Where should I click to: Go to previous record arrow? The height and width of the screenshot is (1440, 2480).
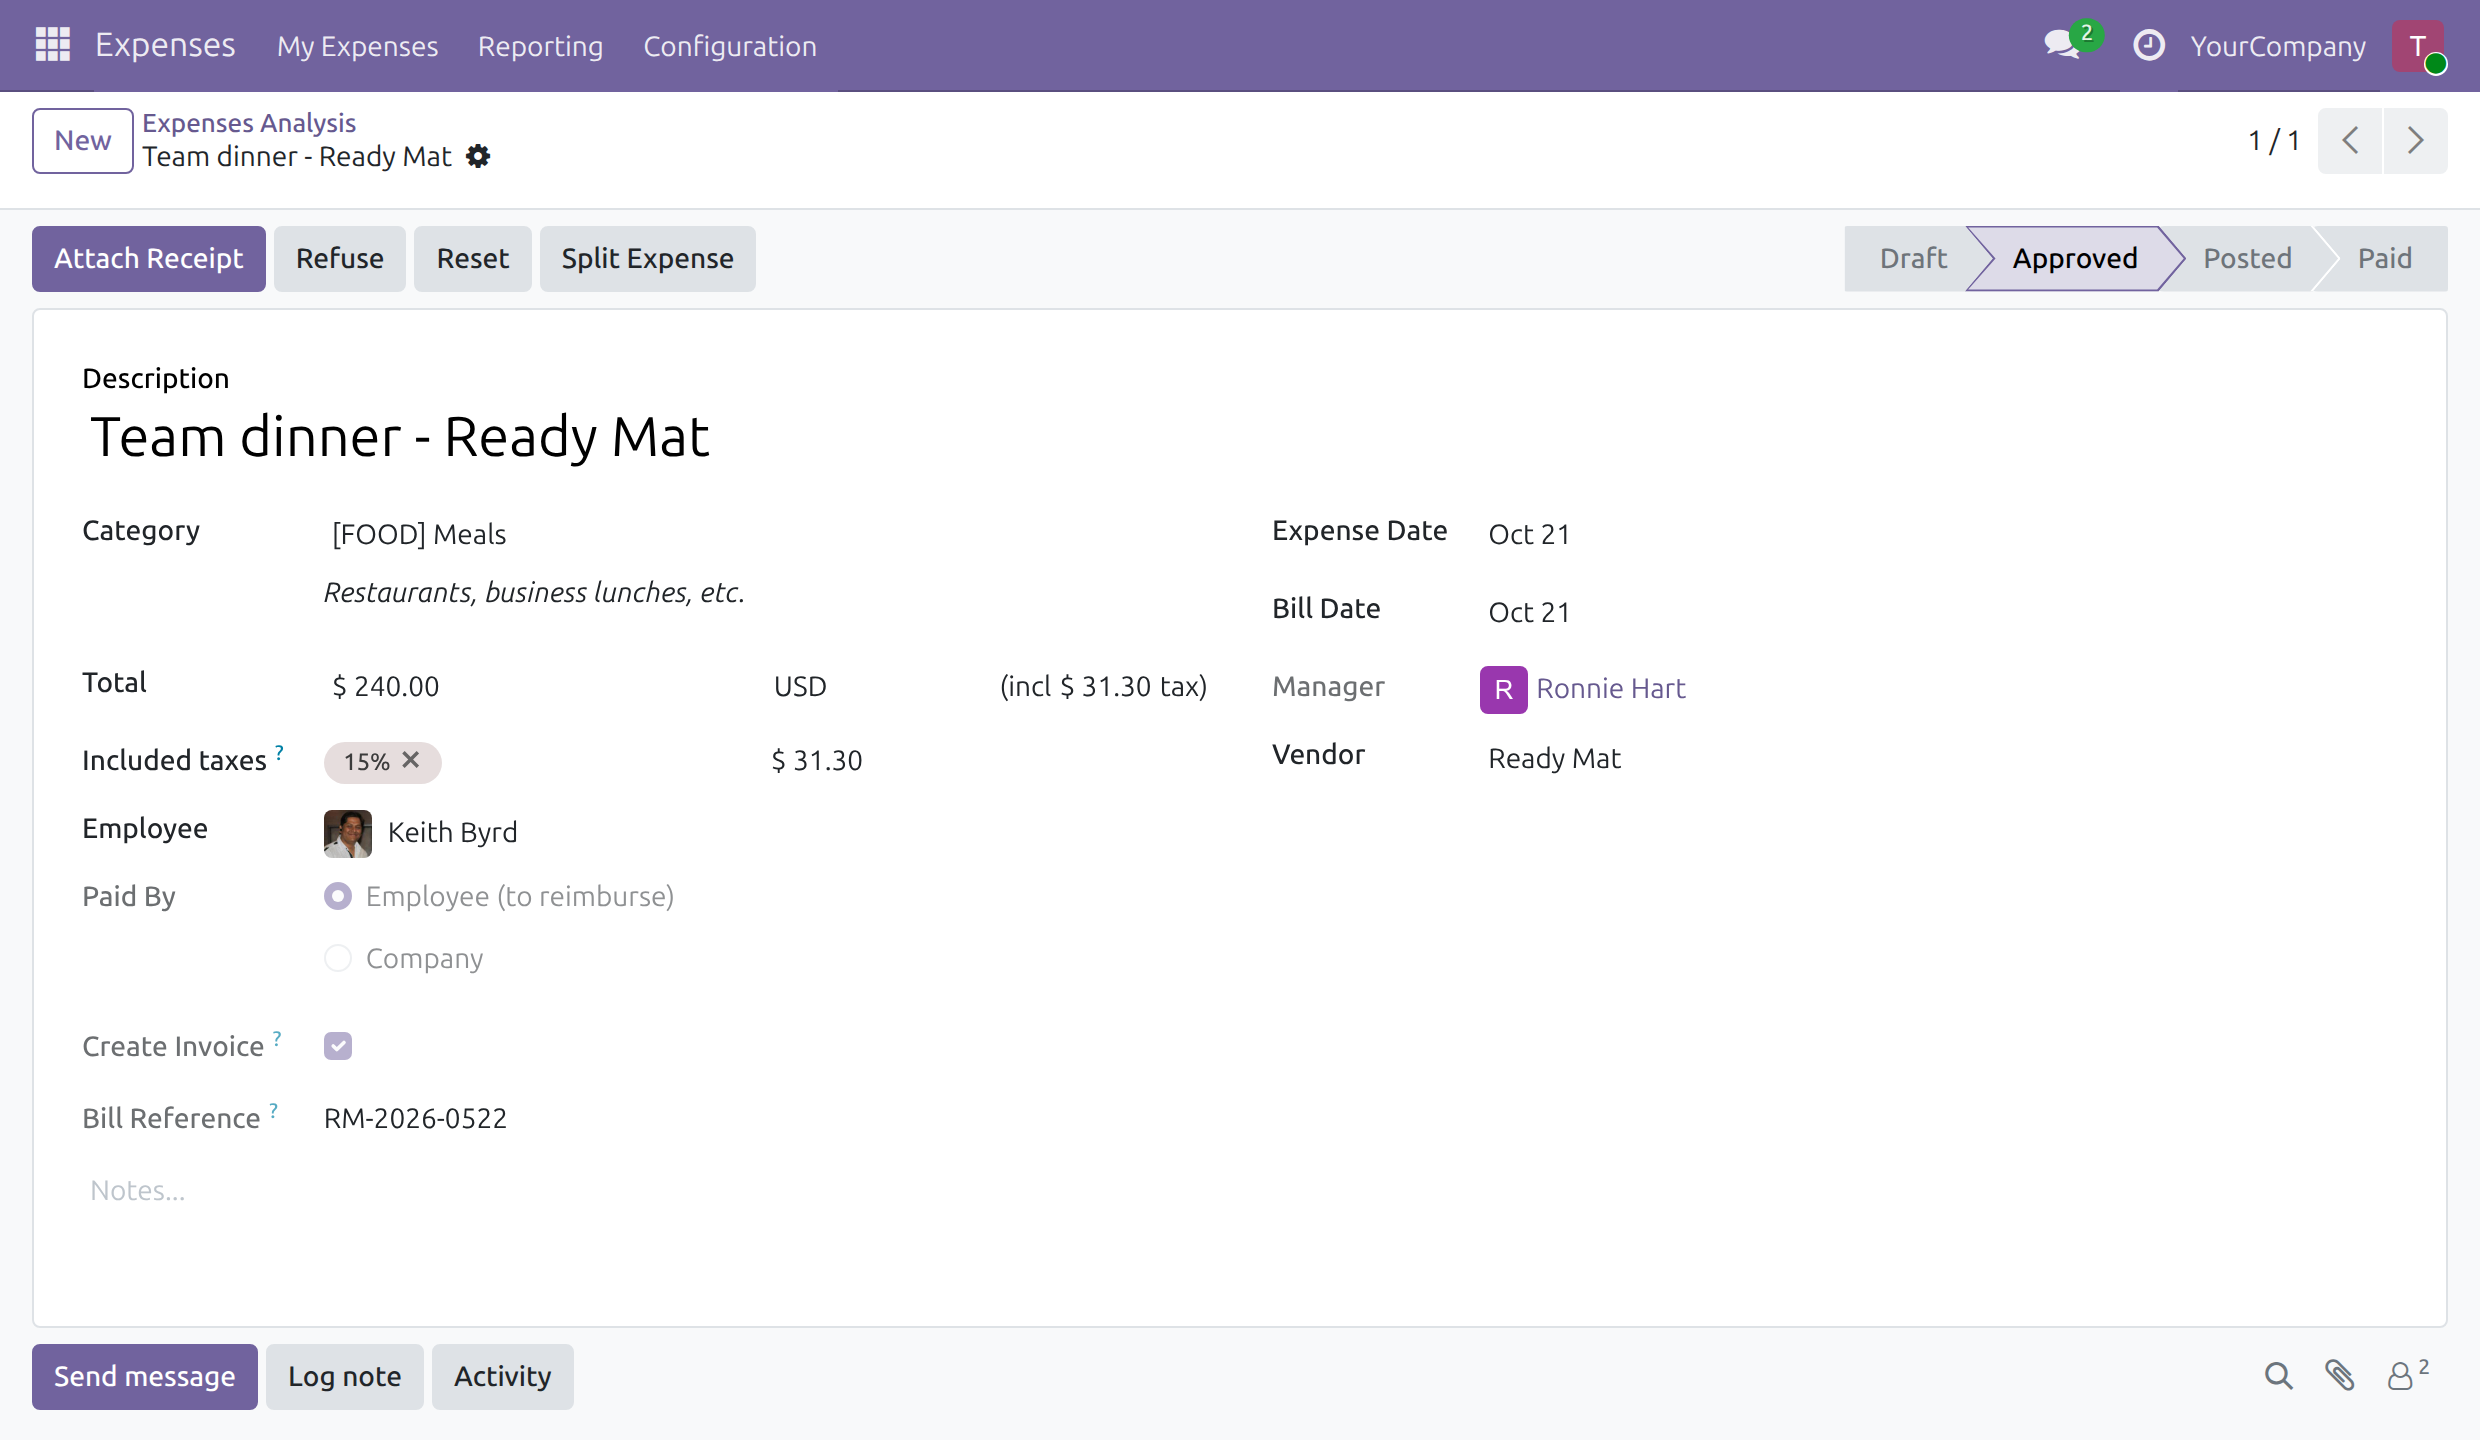pos(2350,140)
